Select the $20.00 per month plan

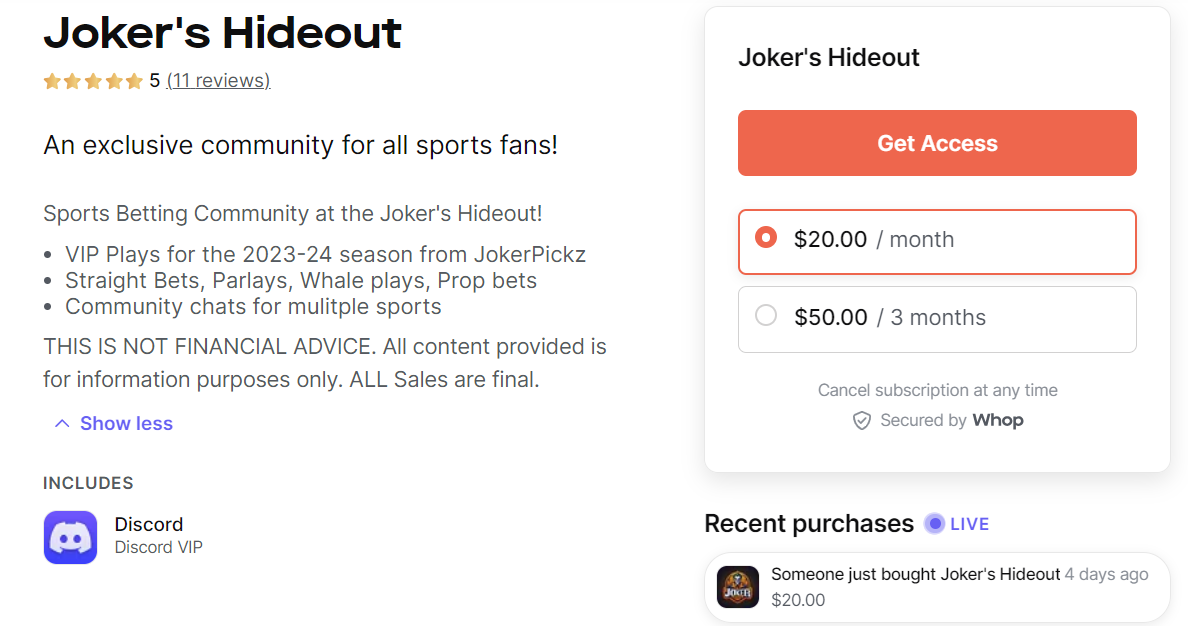(x=937, y=241)
